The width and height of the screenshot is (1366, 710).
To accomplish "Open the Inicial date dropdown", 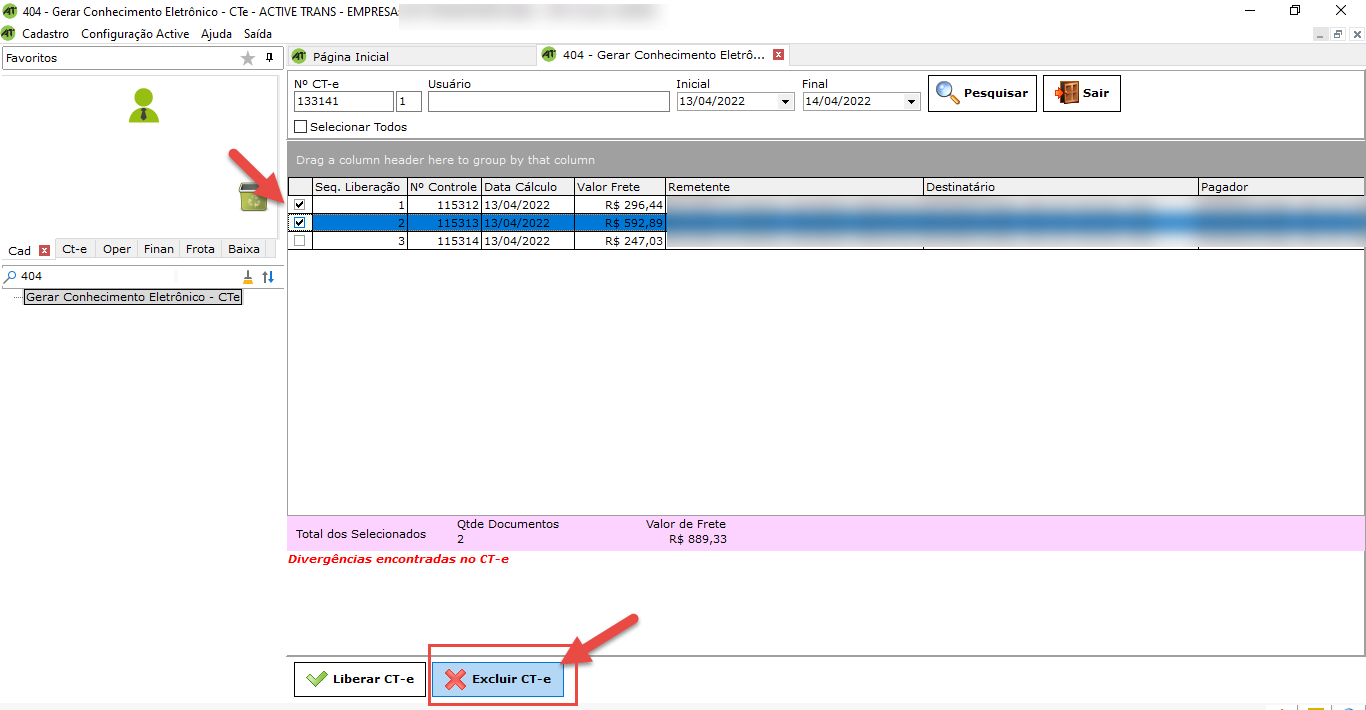I will tap(785, 102).
